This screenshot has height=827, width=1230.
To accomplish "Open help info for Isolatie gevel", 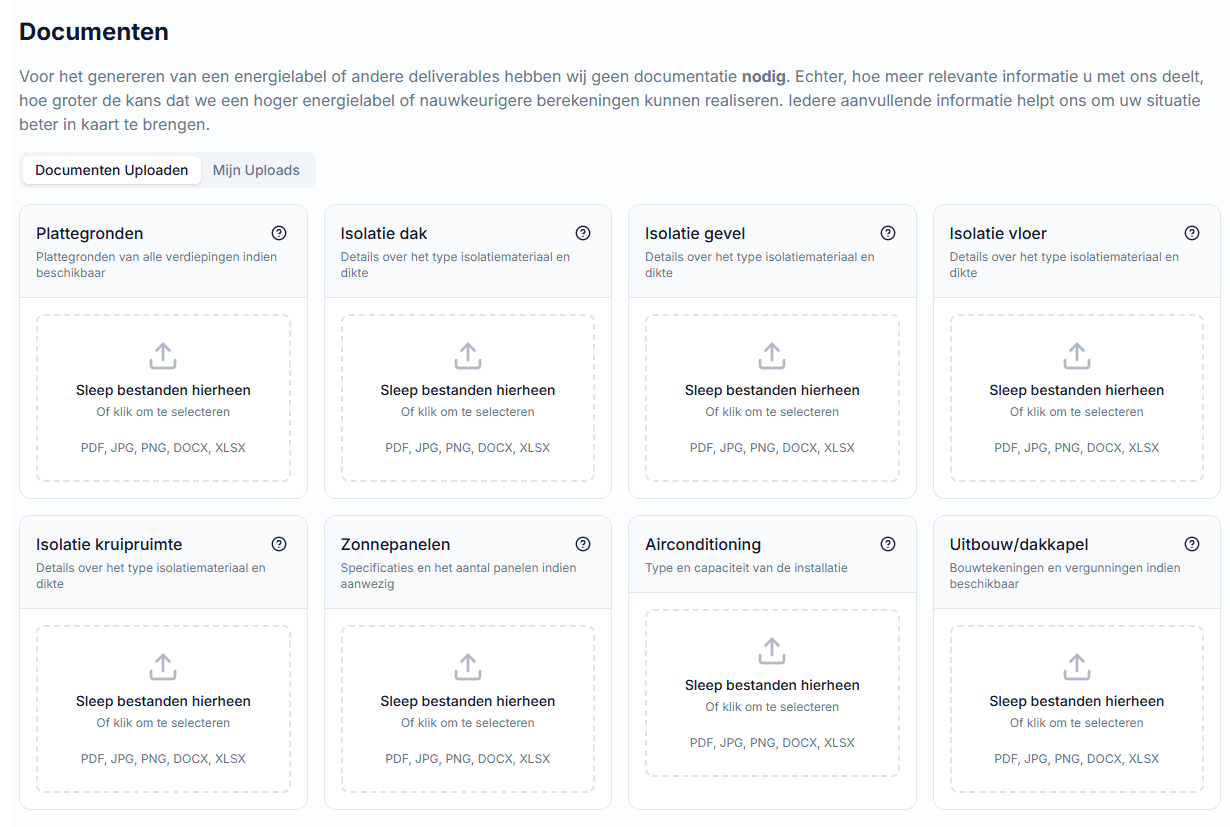I will [x=888, y=233].
